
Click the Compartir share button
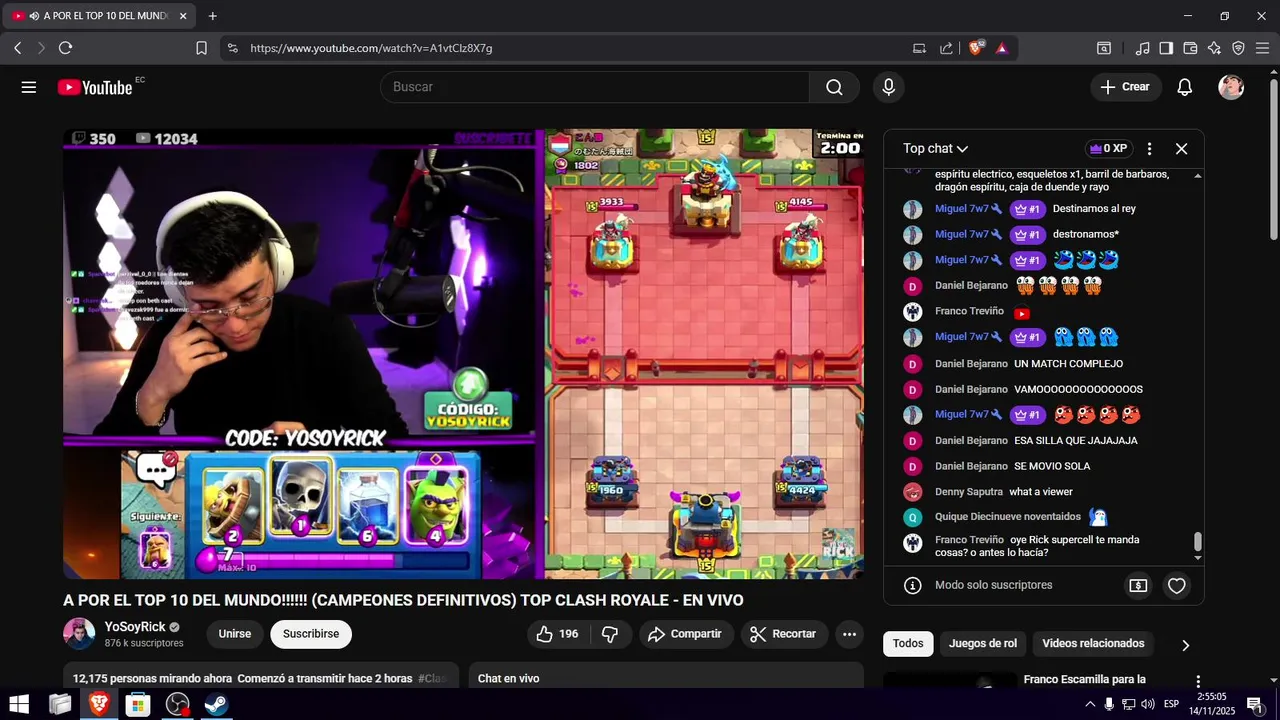tap(685, 634)
